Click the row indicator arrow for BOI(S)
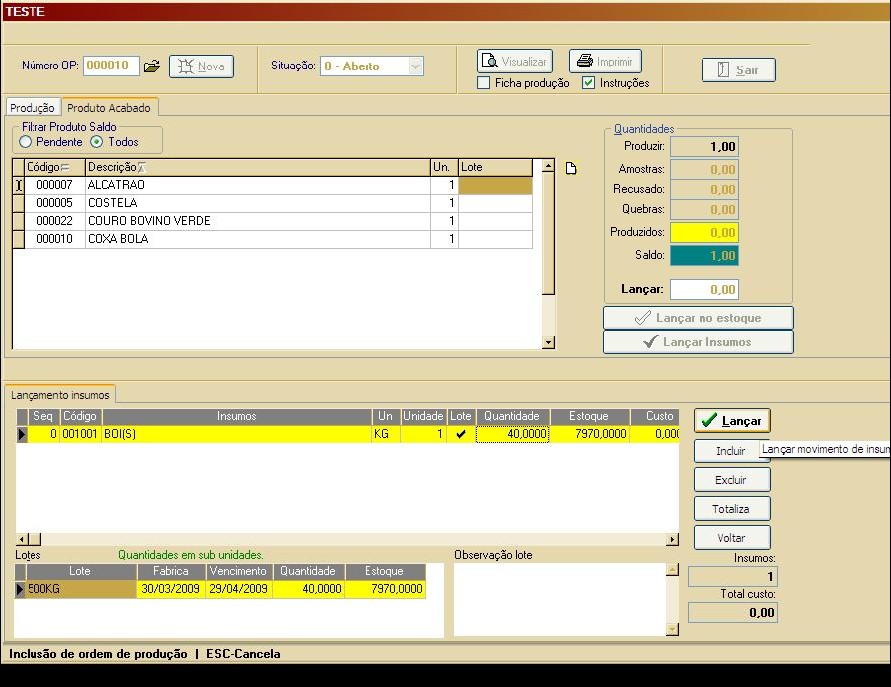The height and width of the screenshot is (687, 891). click(22, 434)
